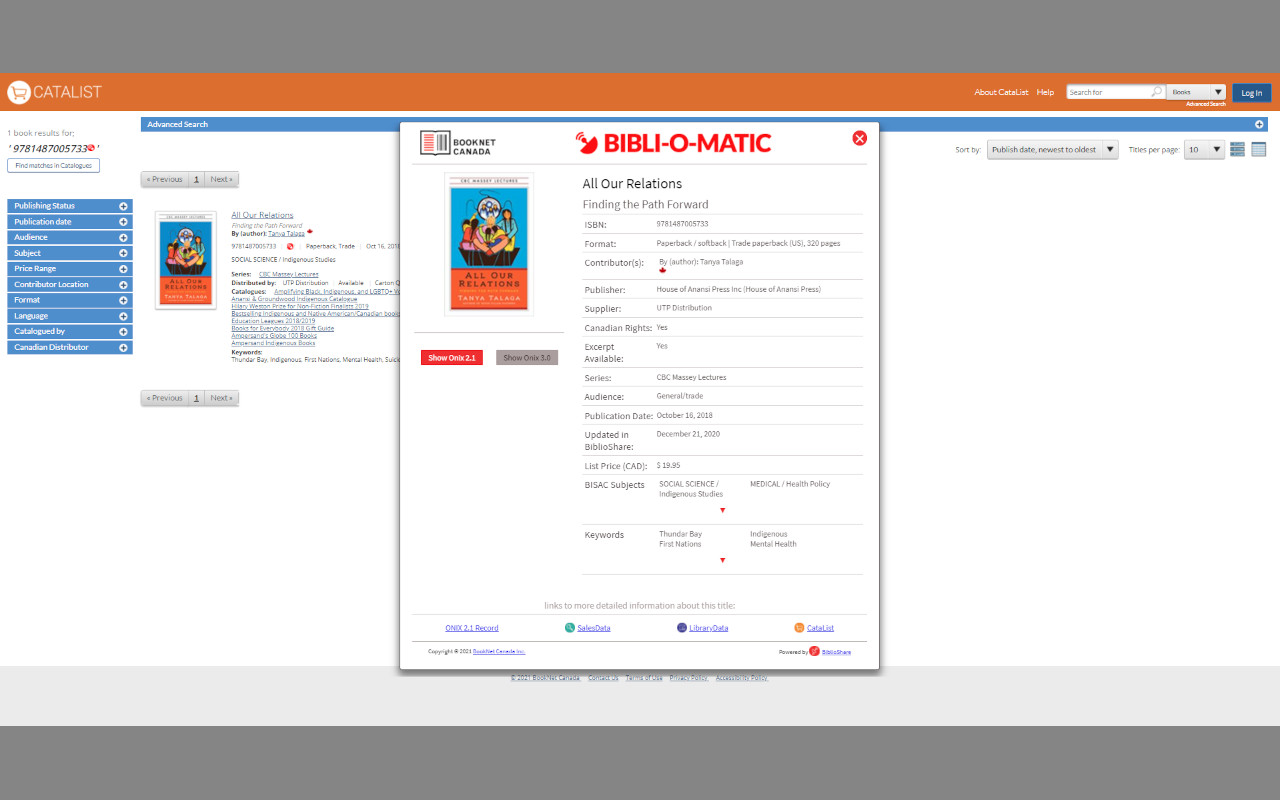This screenshot has height=800, width=1280.
Task: Open the Publish date sort dropdown
Action: tap(1052, 148)
